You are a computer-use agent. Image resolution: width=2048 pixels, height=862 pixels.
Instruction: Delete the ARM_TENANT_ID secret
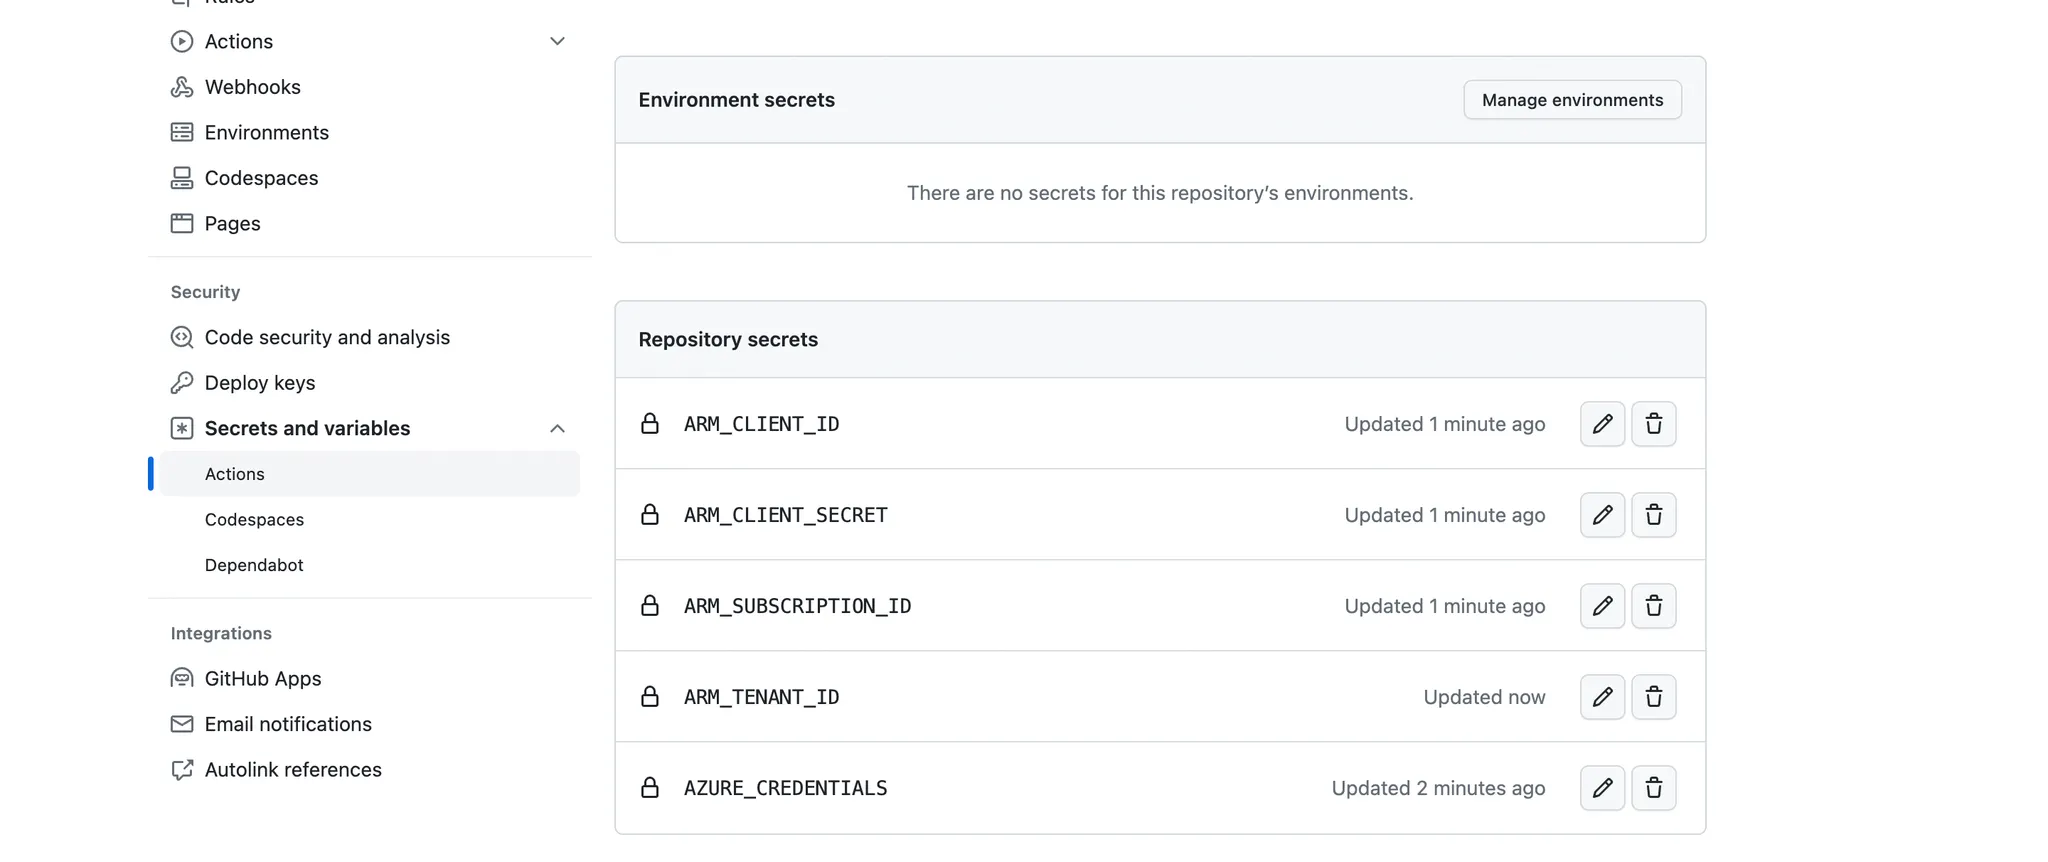tap(1654, 697)
